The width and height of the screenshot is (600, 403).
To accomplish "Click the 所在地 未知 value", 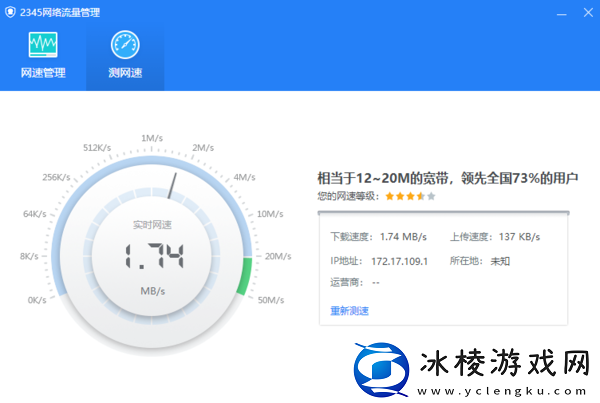I will coord(500,261).
